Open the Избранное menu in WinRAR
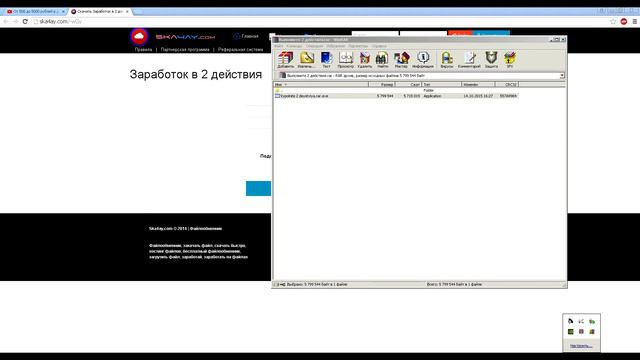This screenshot has width=640, height=360. click(x=336, y=46)
